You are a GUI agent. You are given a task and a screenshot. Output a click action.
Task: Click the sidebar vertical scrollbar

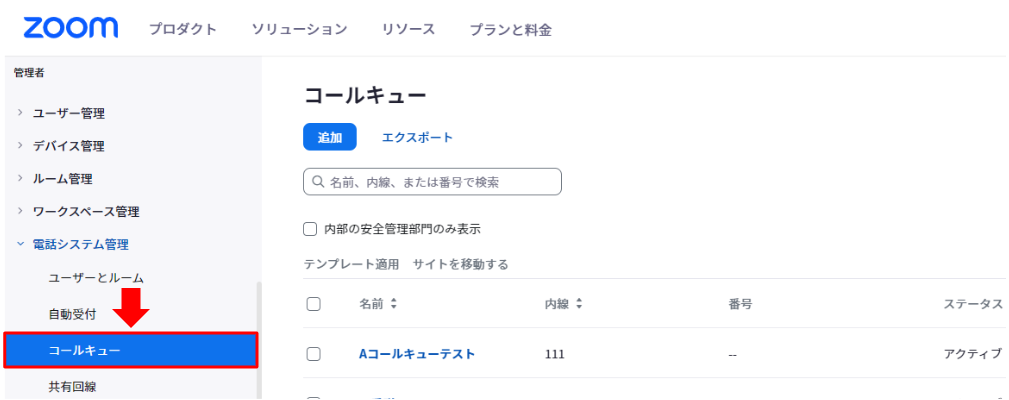(x=259, y=340)
